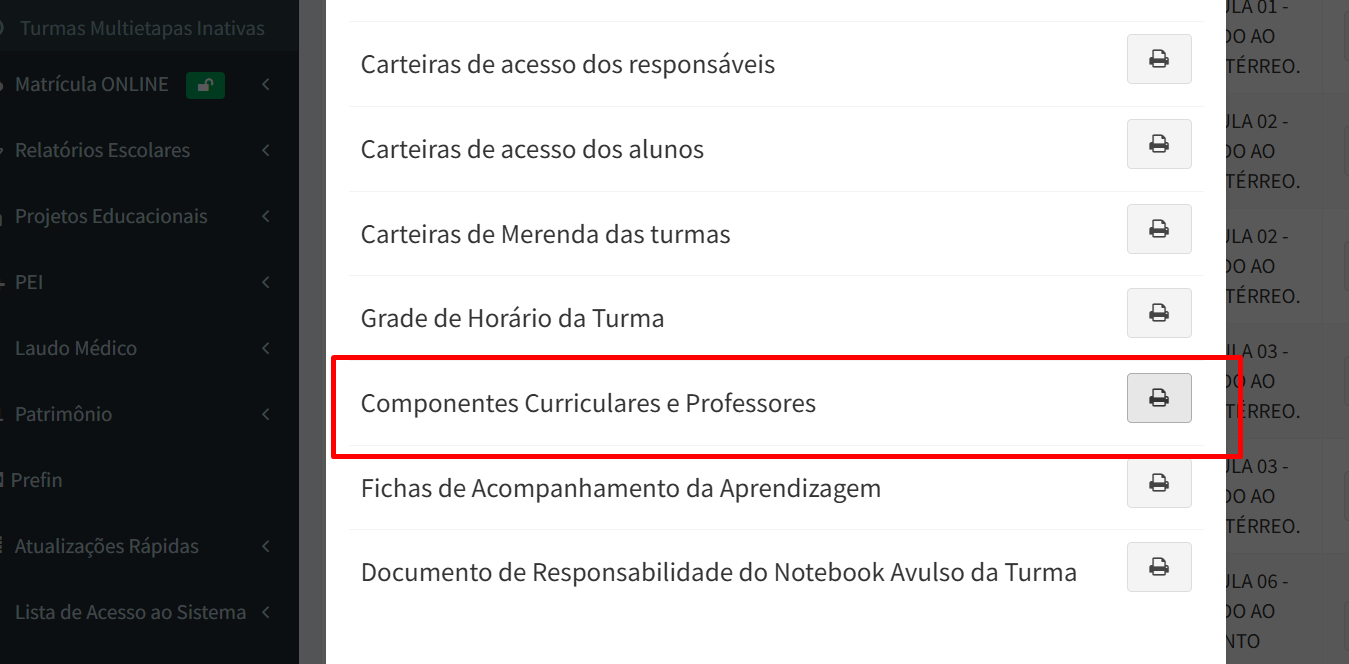This screenshot has height=664, width=1349.
Task: Open Atualizações Rápidas sidebar menu
Action: (x=106, y=547)
